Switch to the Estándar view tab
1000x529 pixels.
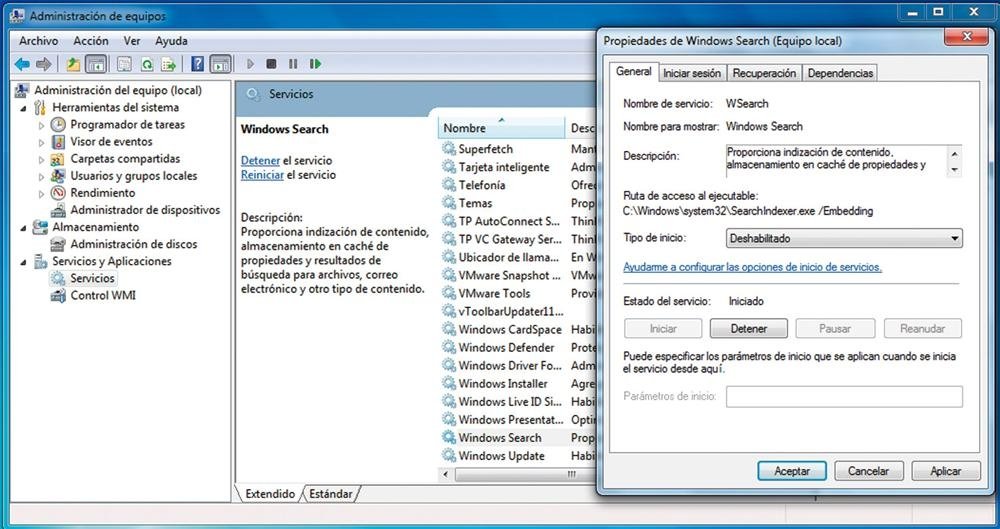tap(330, 494)
